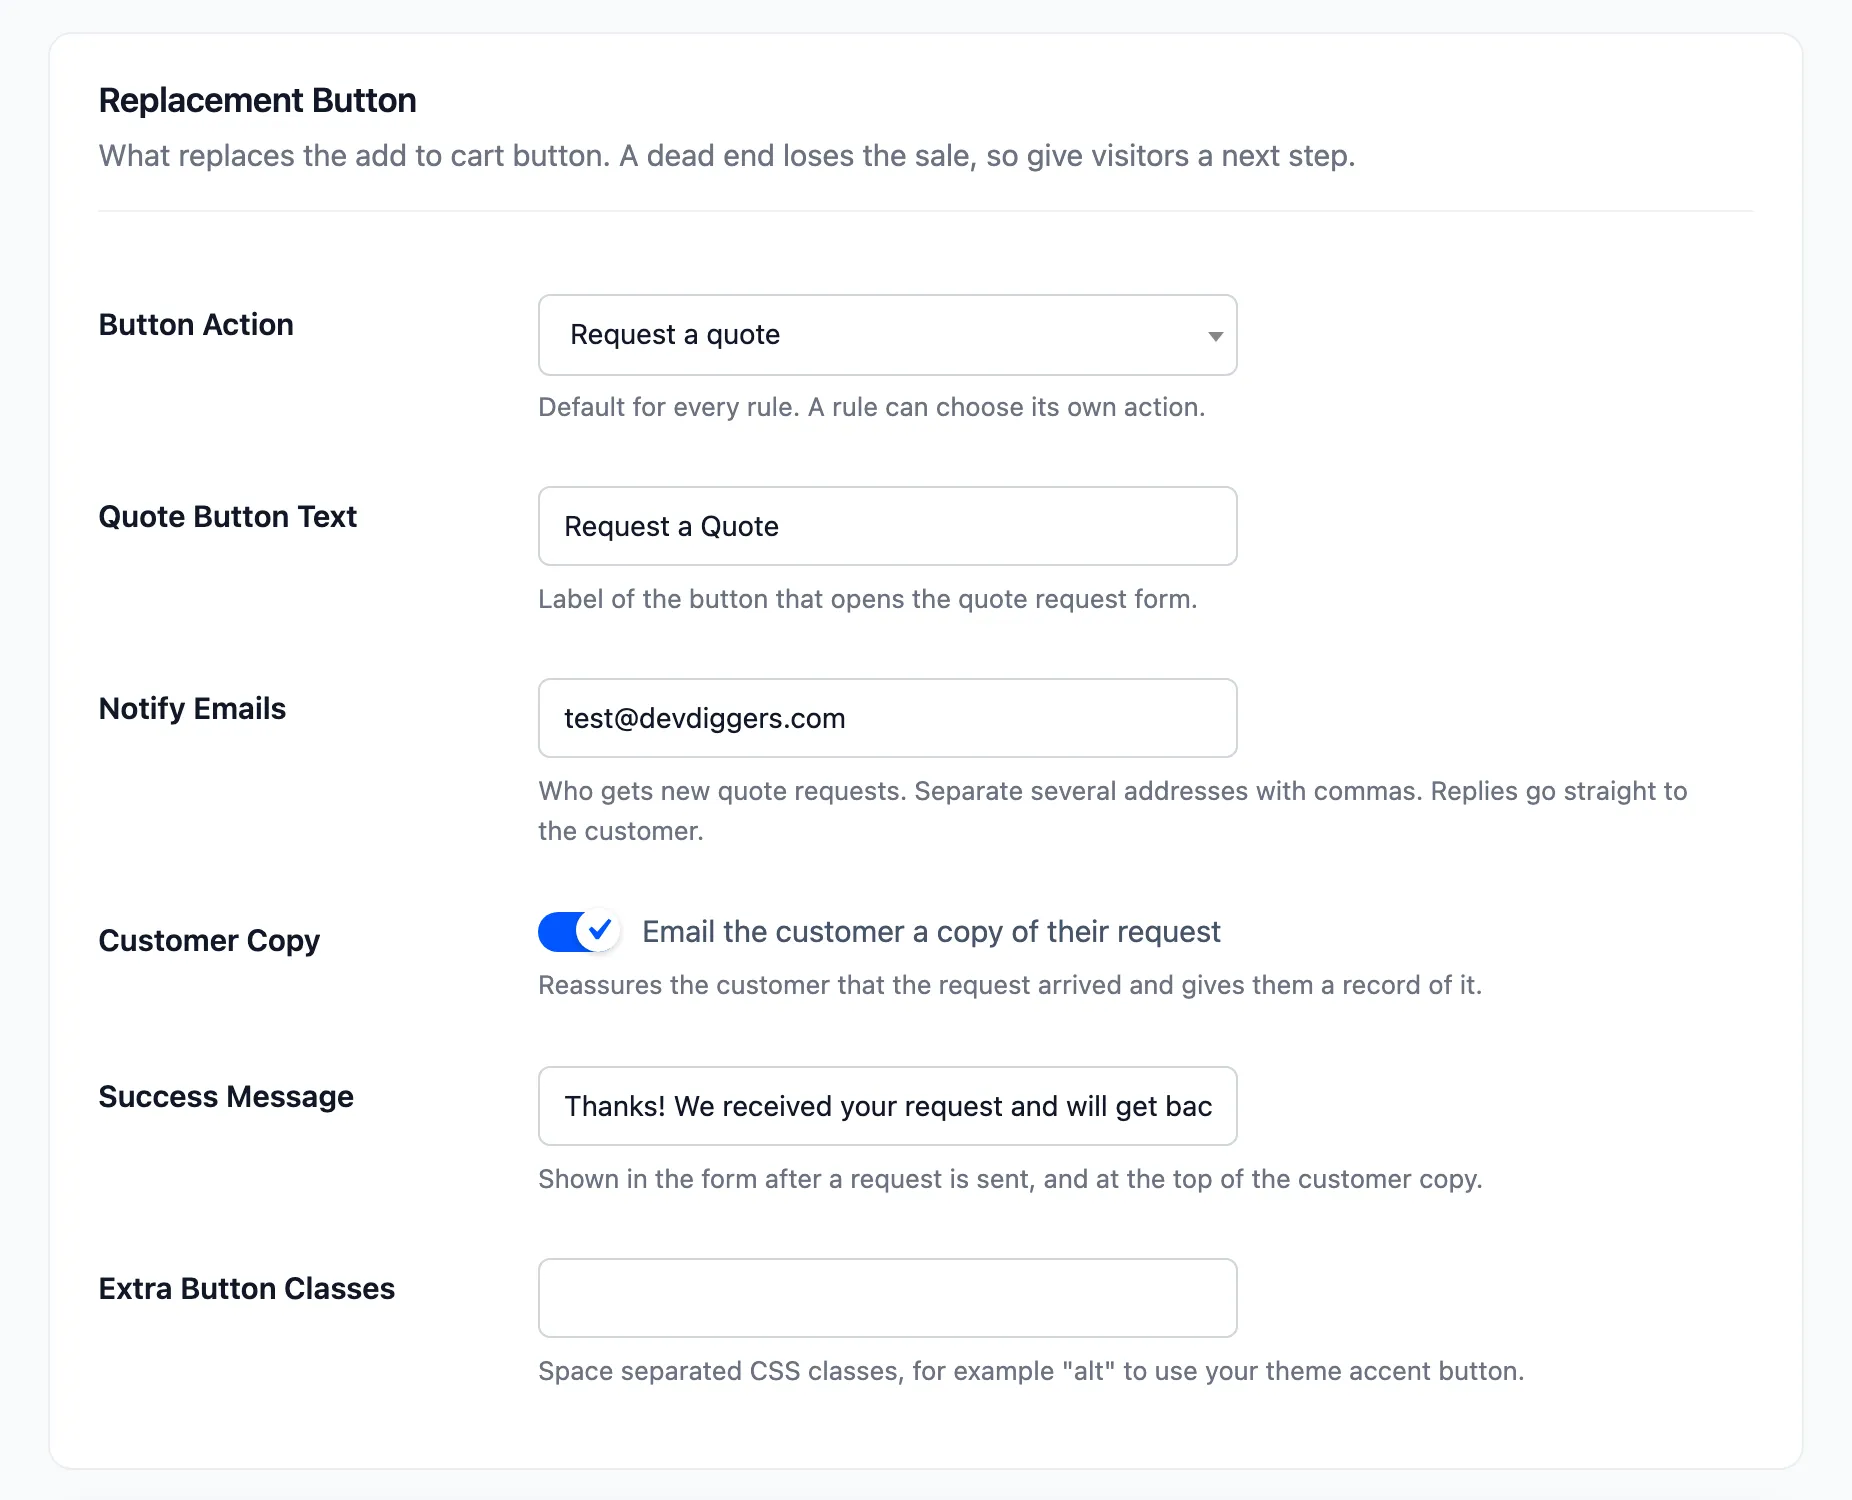Click the 'Notify Emails' label
Viewport: 1852px width, 1500px height.
click(192, 709)
